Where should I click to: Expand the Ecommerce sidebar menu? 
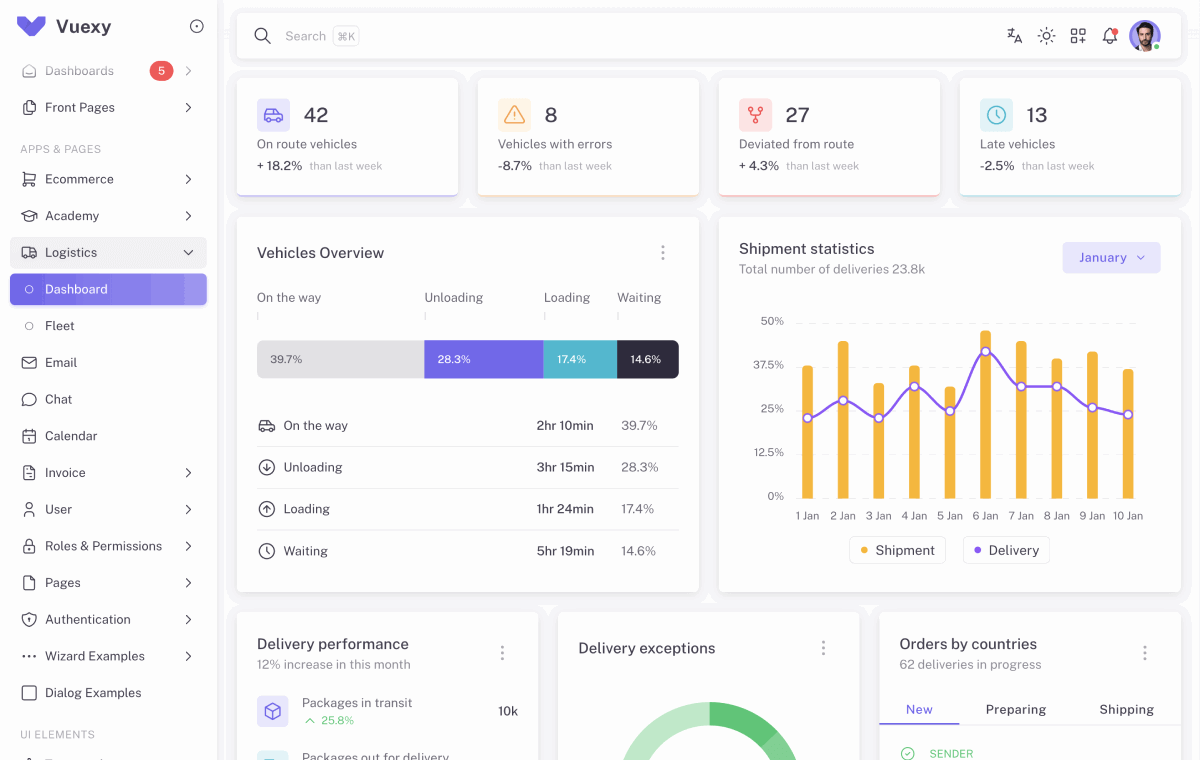pyautogui.click(x=107, y=179)
